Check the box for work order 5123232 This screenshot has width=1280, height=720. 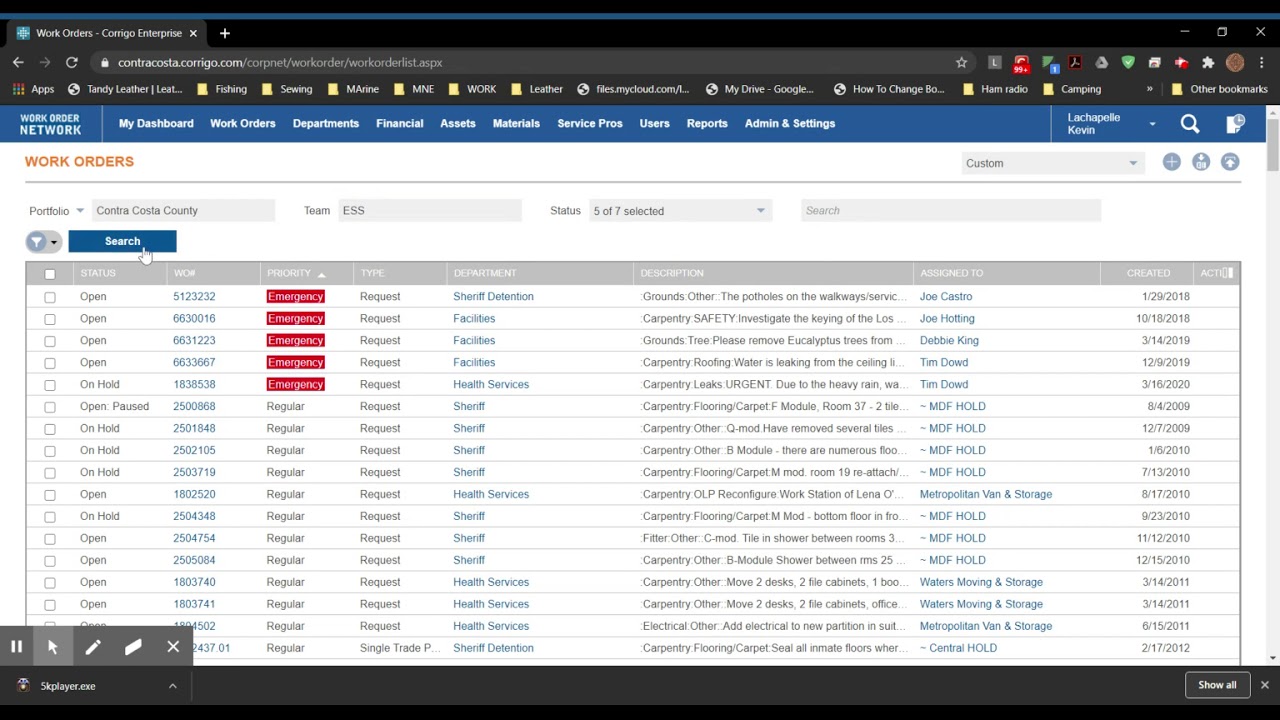click(50, 297)
